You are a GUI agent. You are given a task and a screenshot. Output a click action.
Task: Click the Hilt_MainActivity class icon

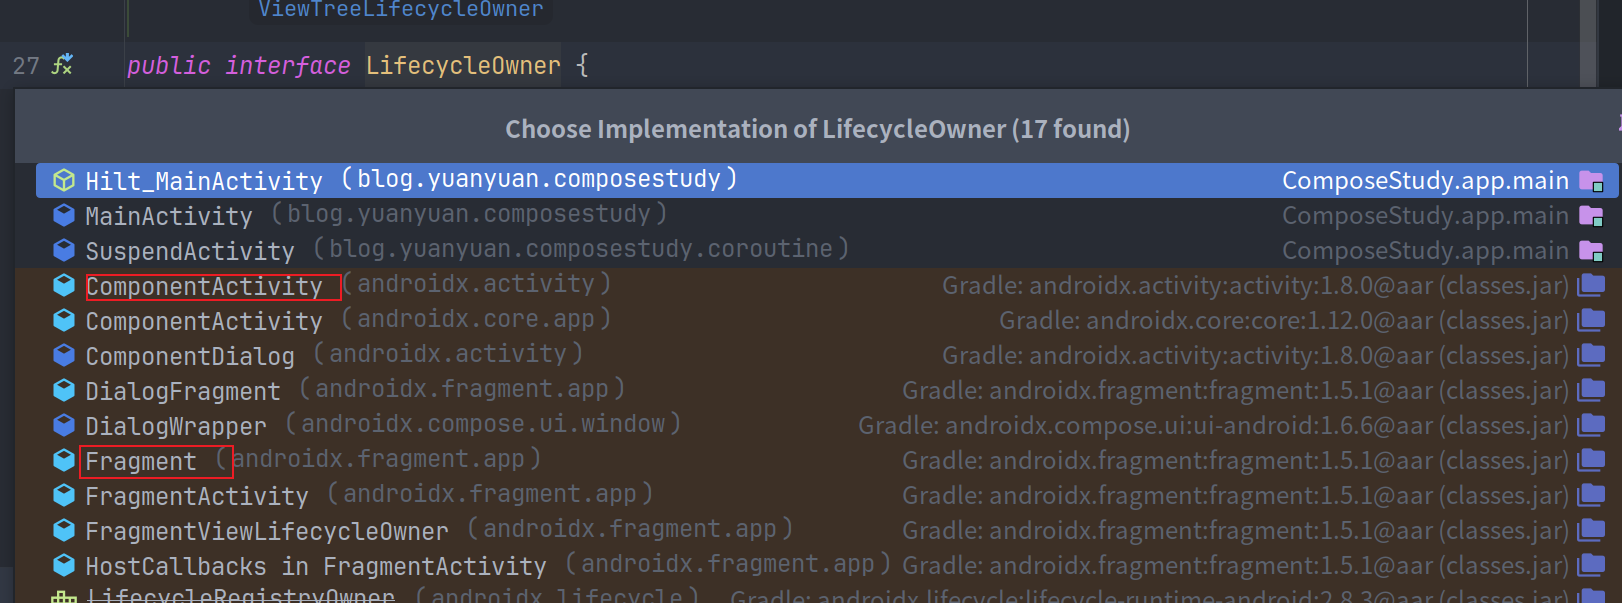click(x=64, y=180)
